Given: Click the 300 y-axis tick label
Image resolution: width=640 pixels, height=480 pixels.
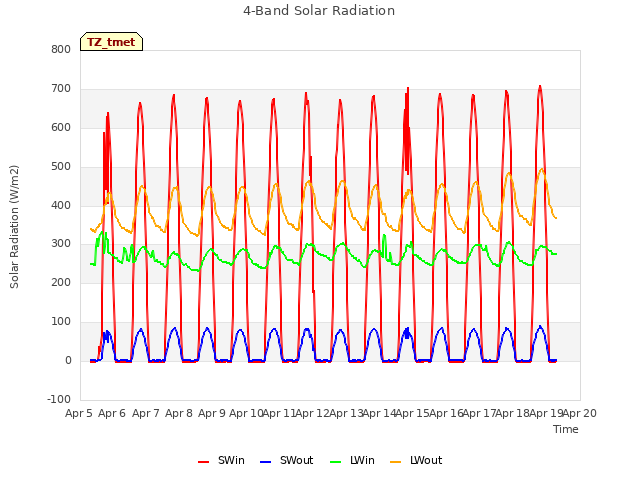Looking at the screenshot, I should click(x=61, y=244).
